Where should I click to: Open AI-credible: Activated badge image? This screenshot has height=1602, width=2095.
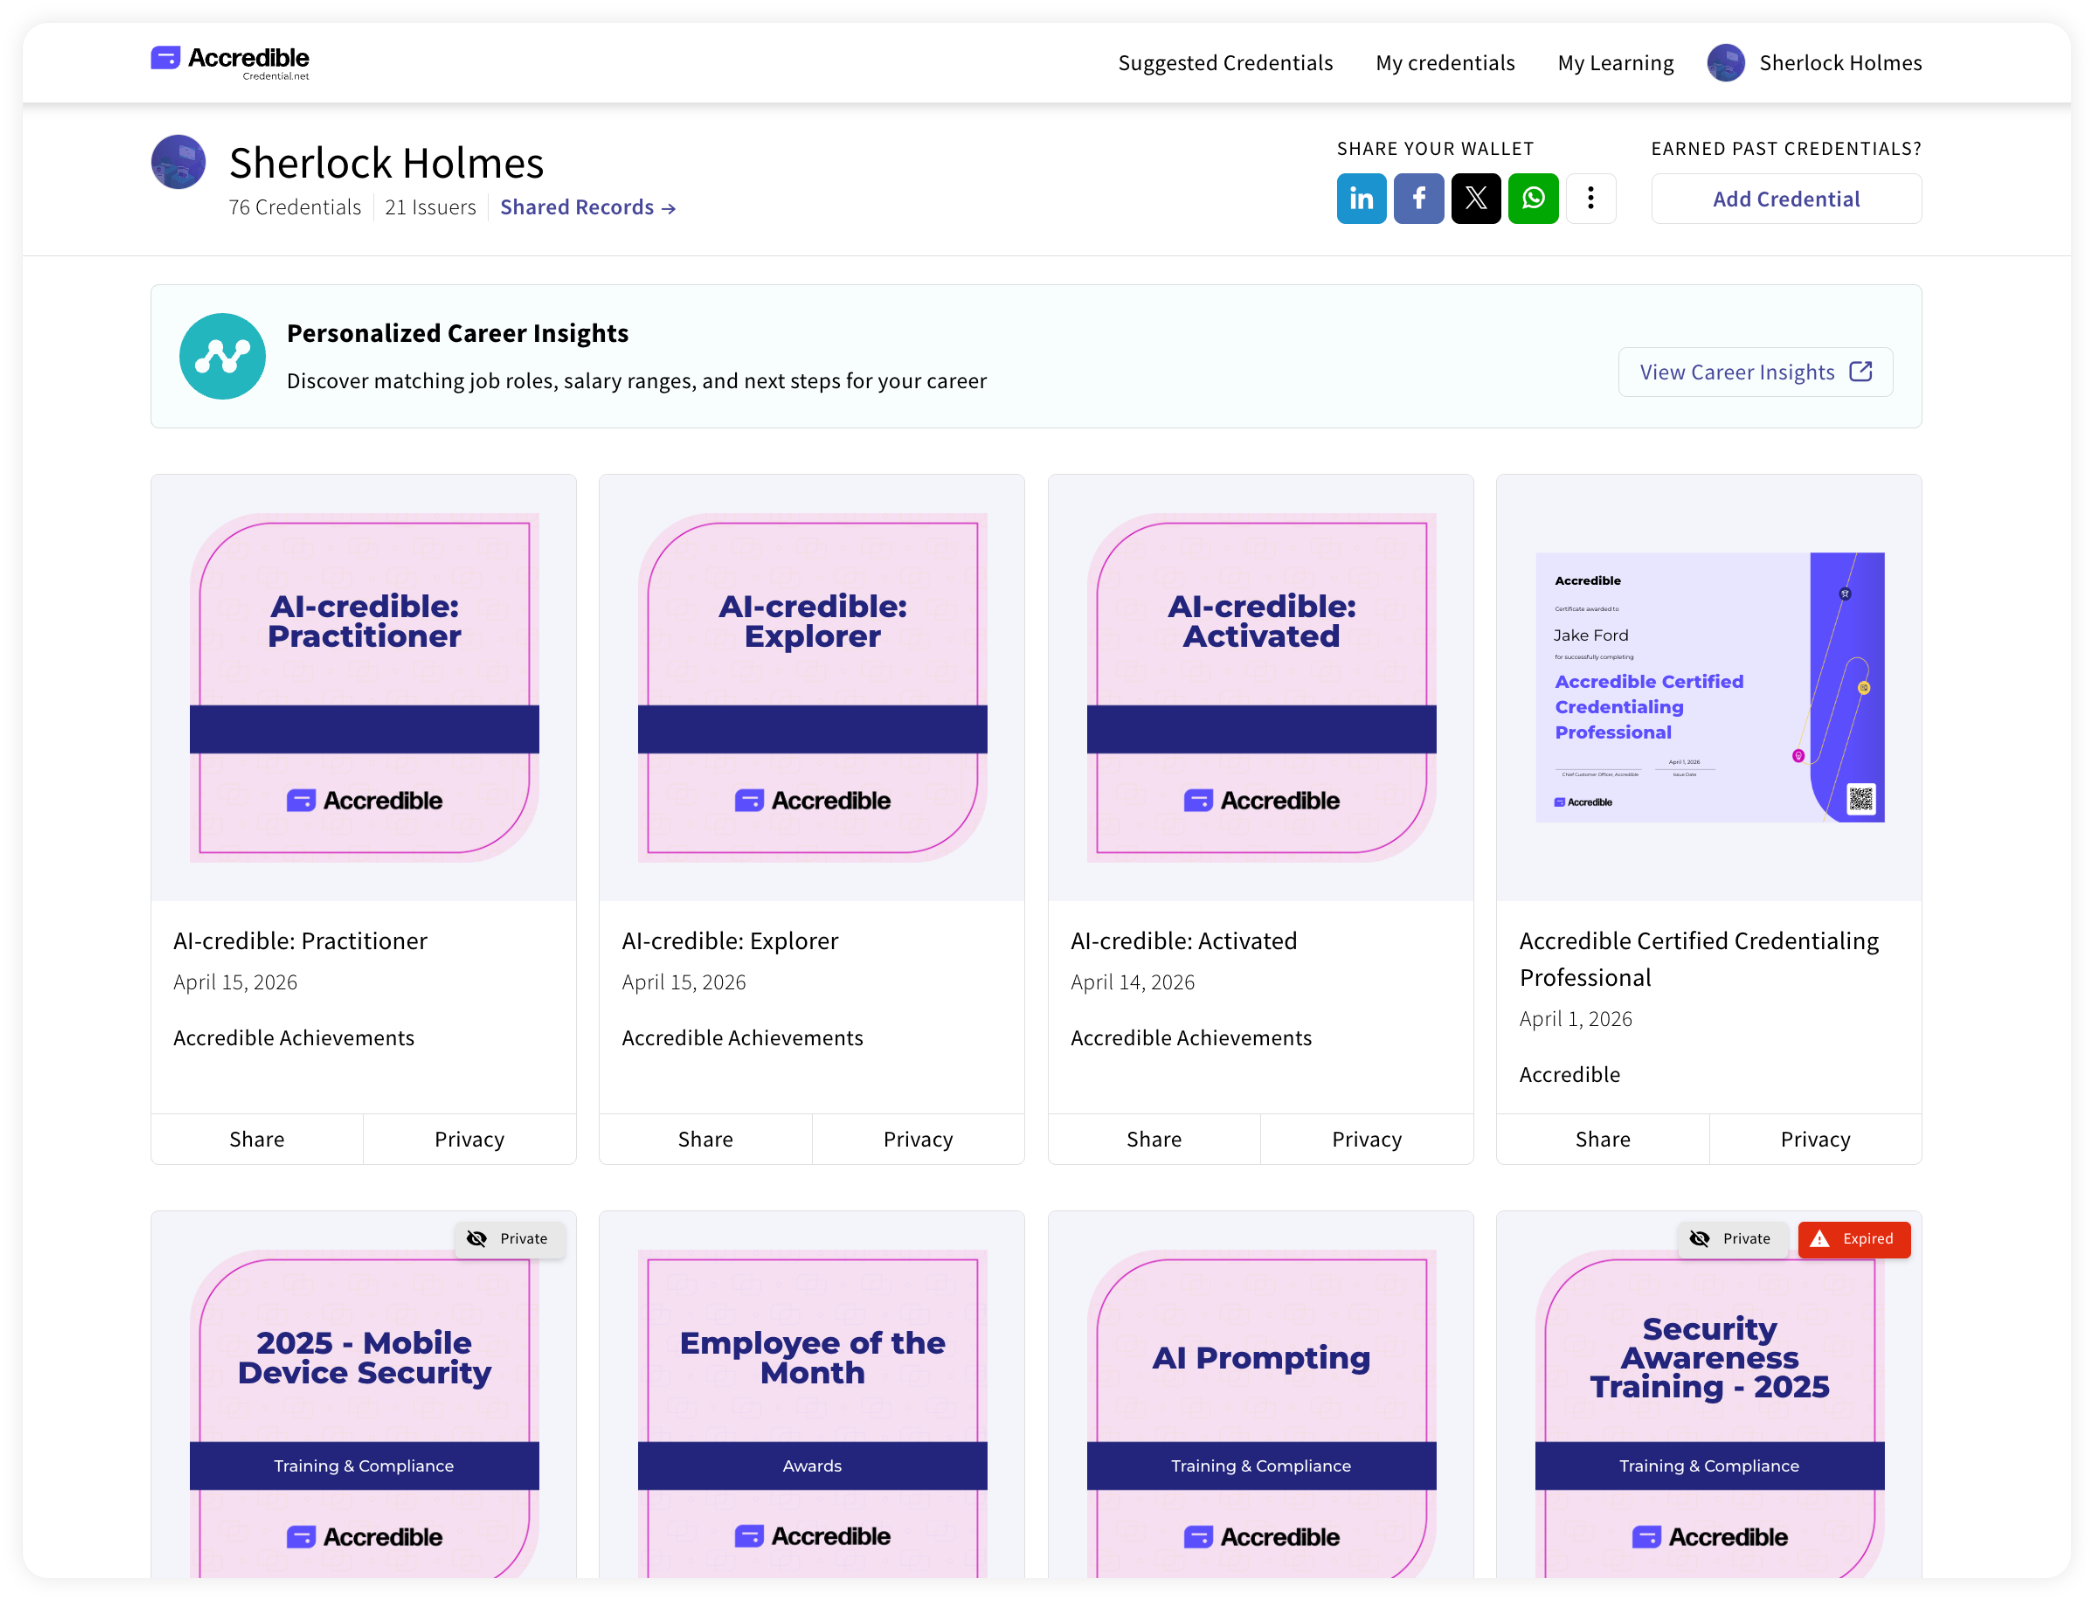click(x=1261, y=687)
